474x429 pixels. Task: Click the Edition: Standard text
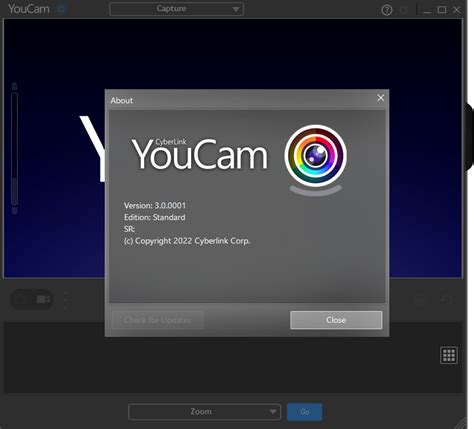pos(154,217)
